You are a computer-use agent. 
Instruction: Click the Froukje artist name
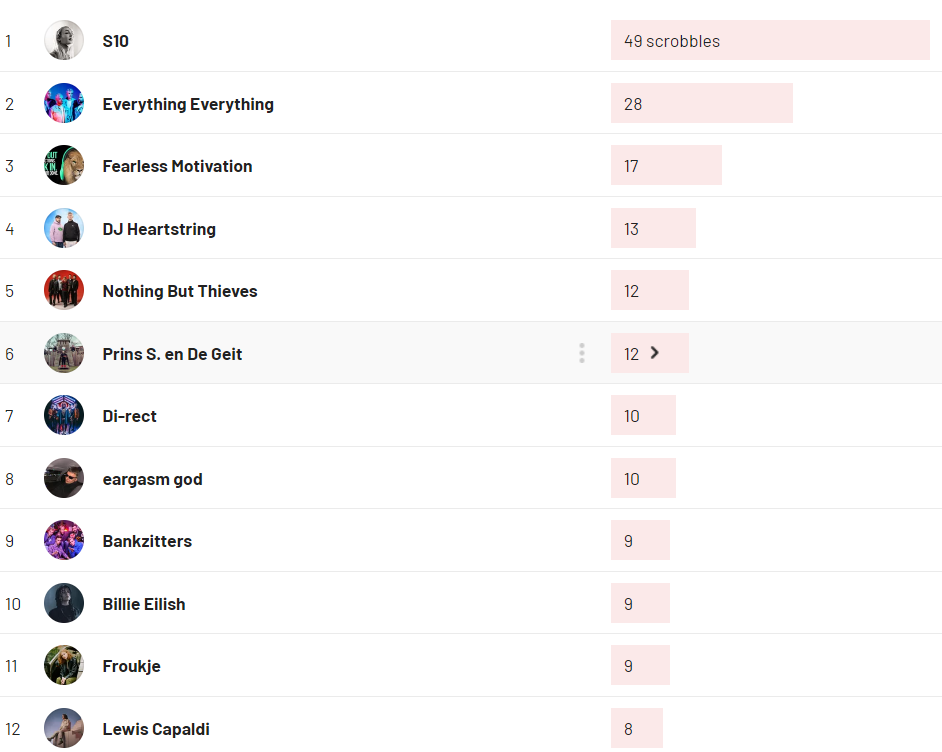[x=131, y=666]
